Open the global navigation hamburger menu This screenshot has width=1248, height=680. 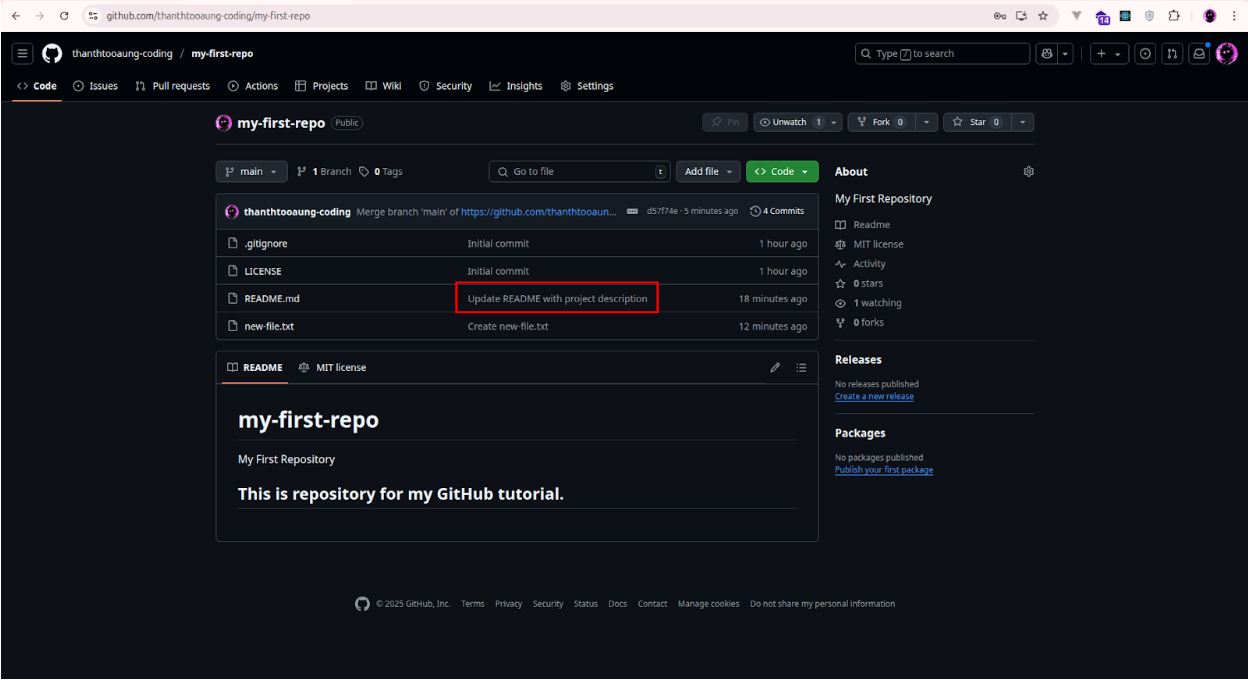(22, 53)
